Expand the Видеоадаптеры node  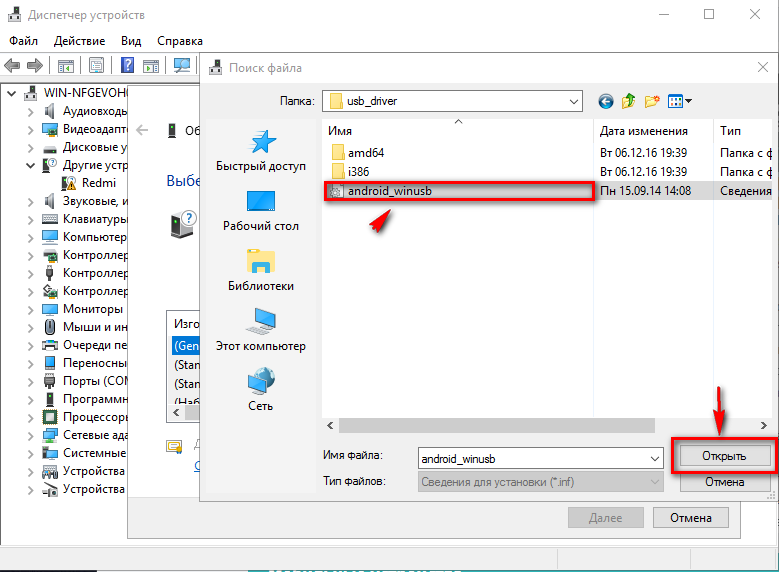[x=30, y=130]
